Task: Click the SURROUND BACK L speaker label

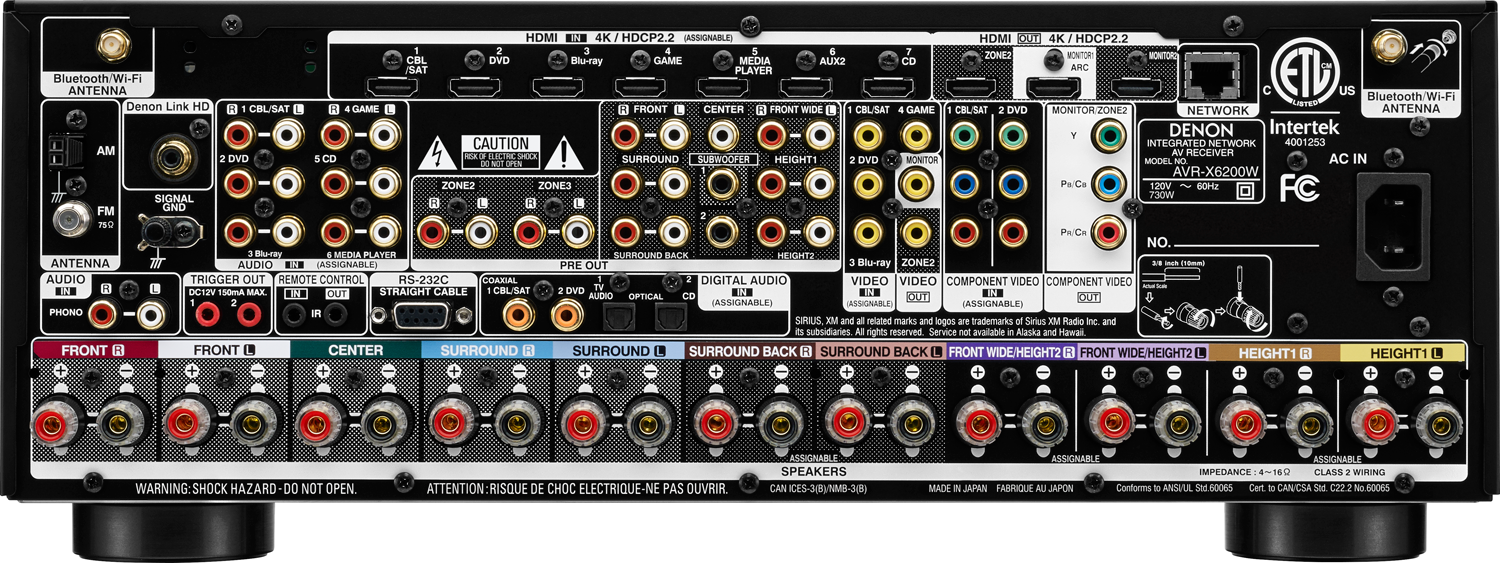Action: point(880,351)
